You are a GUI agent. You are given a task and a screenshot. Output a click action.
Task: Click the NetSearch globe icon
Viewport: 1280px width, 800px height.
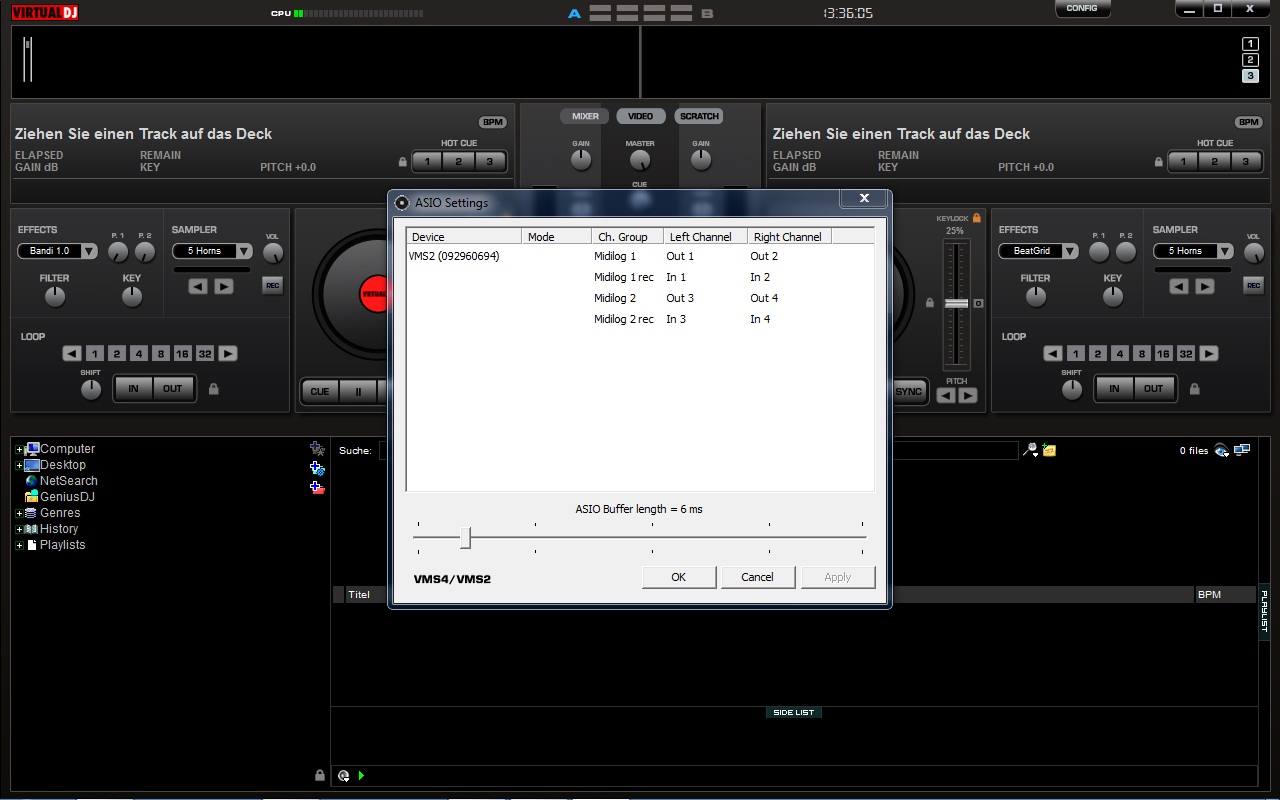tap(32, 481)
